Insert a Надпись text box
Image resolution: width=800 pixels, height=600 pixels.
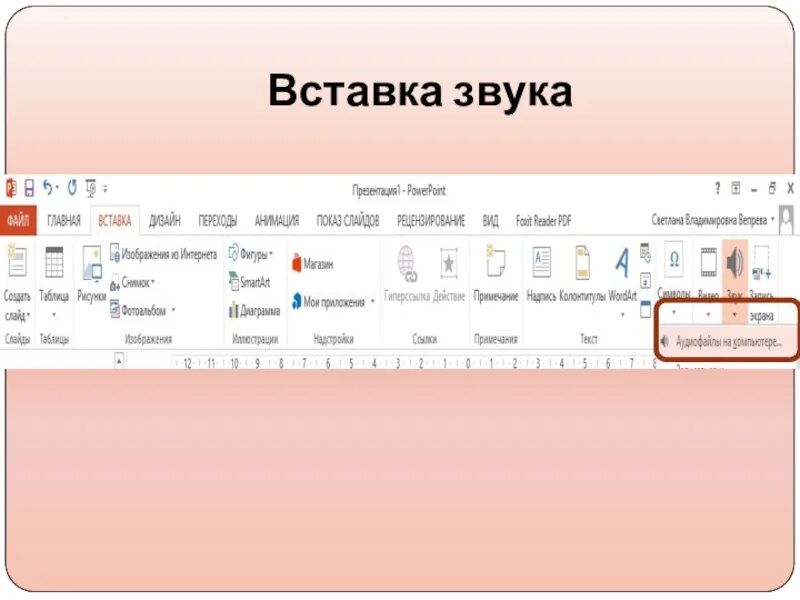pos(541,273)
